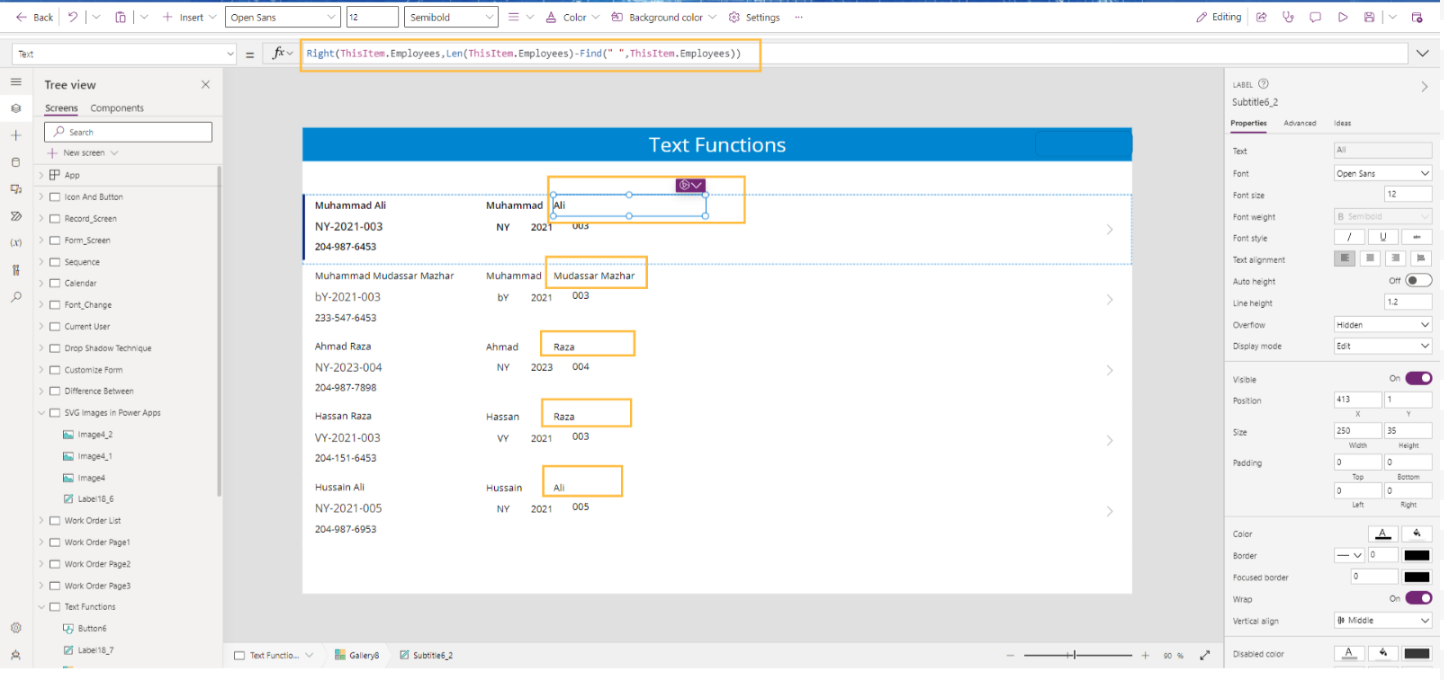Switch to the Components tab
Image resolution: width=1444 pixels, height=695 pixels.
click(117, 108)
